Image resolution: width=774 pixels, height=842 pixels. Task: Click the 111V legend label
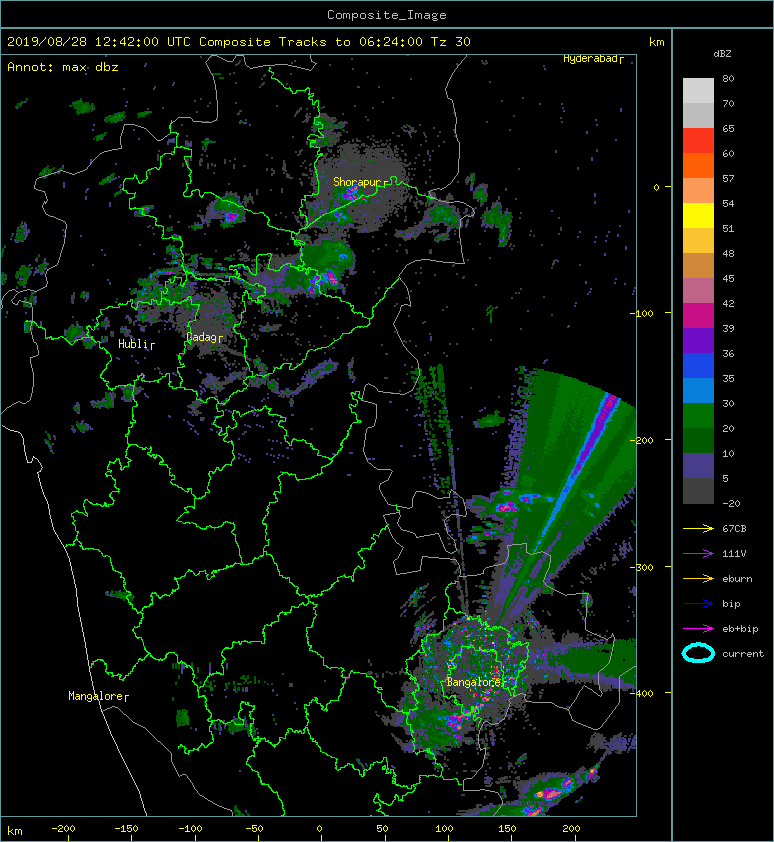(734, 554)
